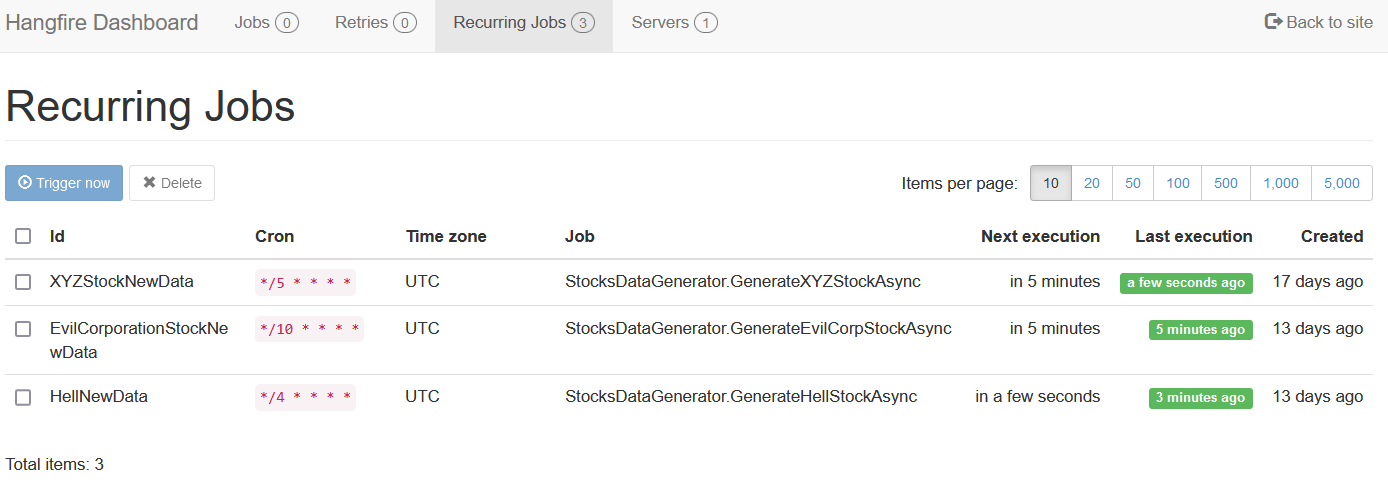1388x488 pixels.
Task: Choose 100 items per page
Action: click(1178, 183)
